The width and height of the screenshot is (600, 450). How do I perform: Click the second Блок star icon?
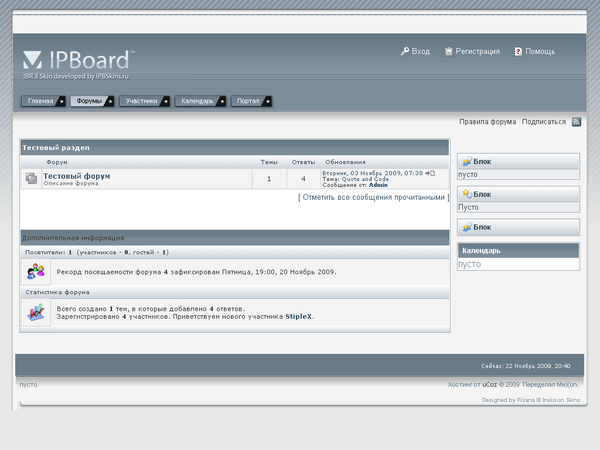tap(467, 194)
